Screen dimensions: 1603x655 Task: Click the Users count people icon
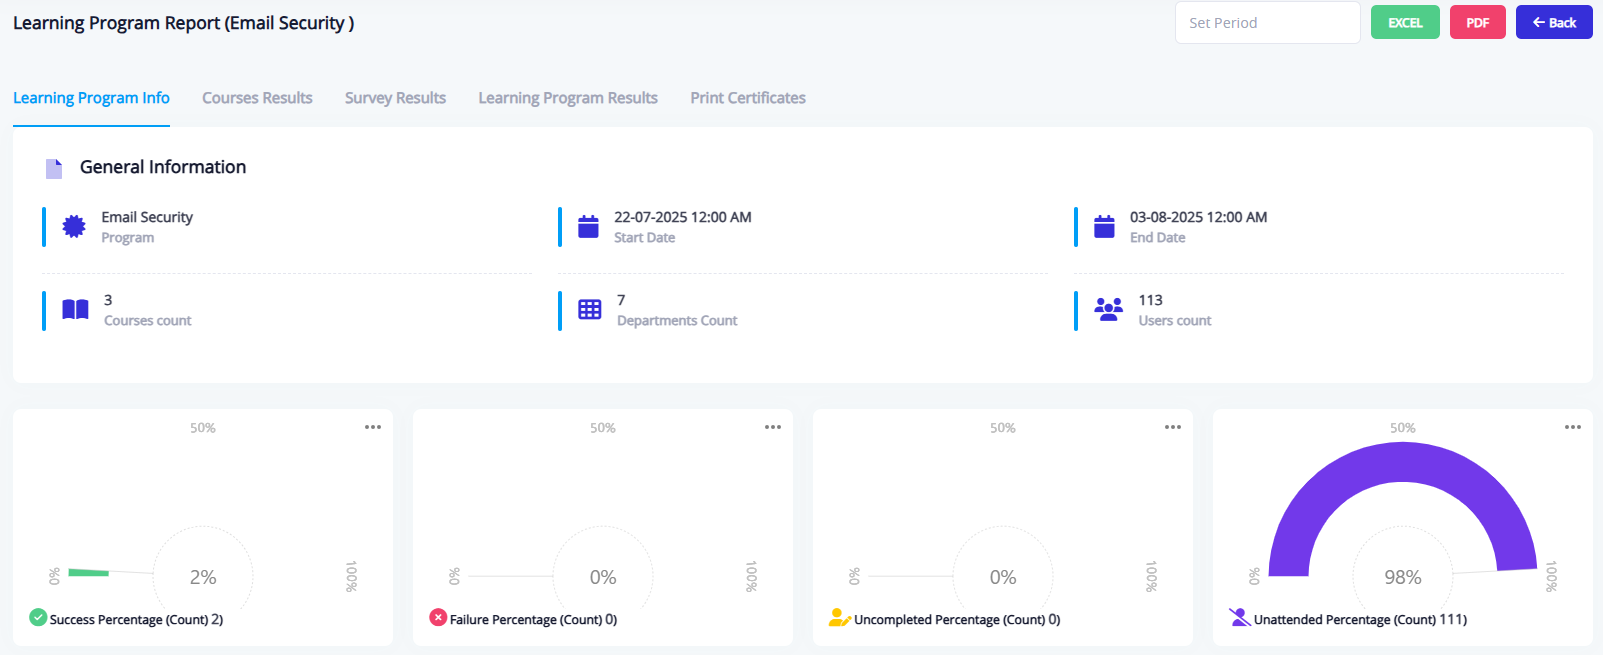click(1108, 310)
